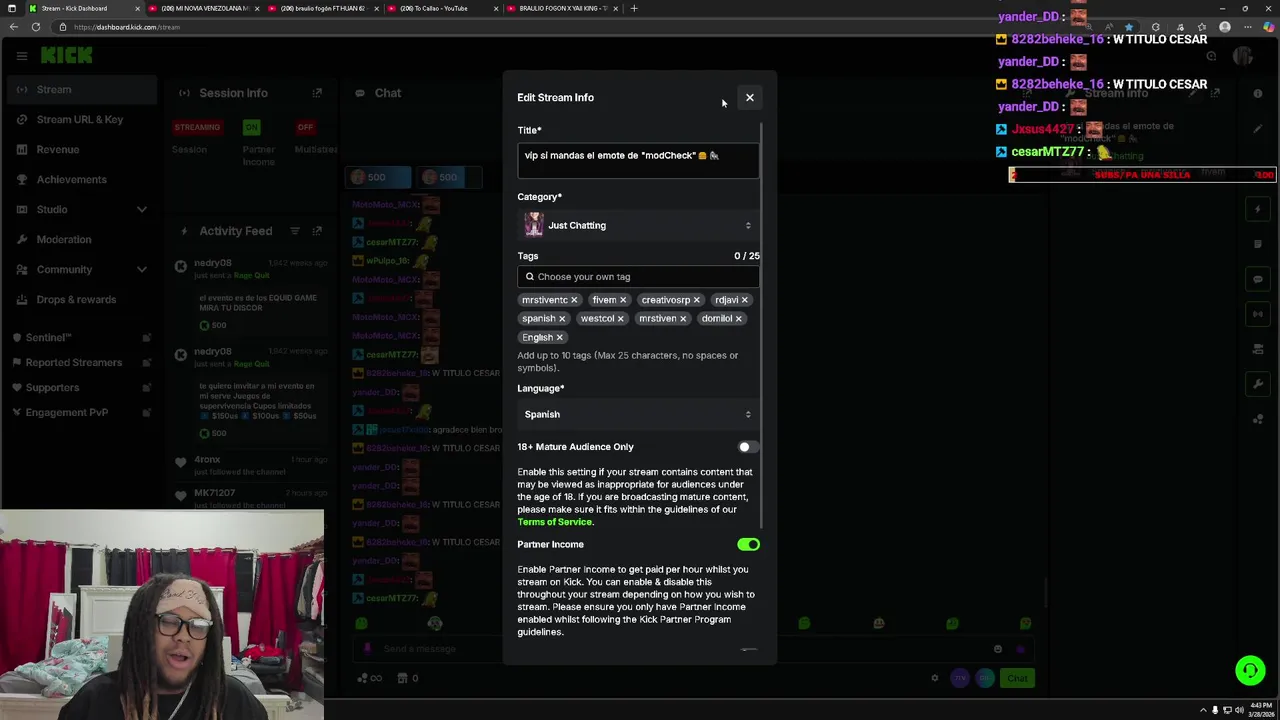Pop out the Session Info panel
This screenshot has width=1280, height=720.
pos(317,93)
